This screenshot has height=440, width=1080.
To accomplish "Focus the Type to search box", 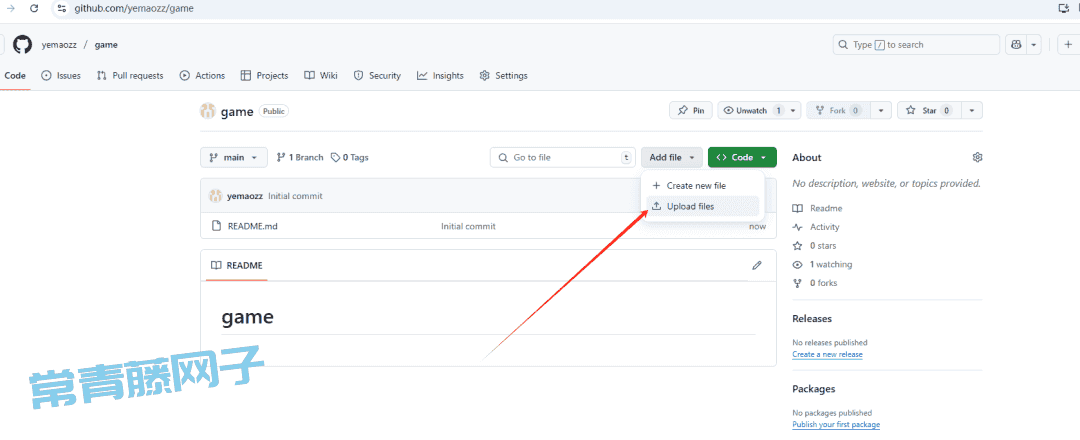I will [916, 45].
